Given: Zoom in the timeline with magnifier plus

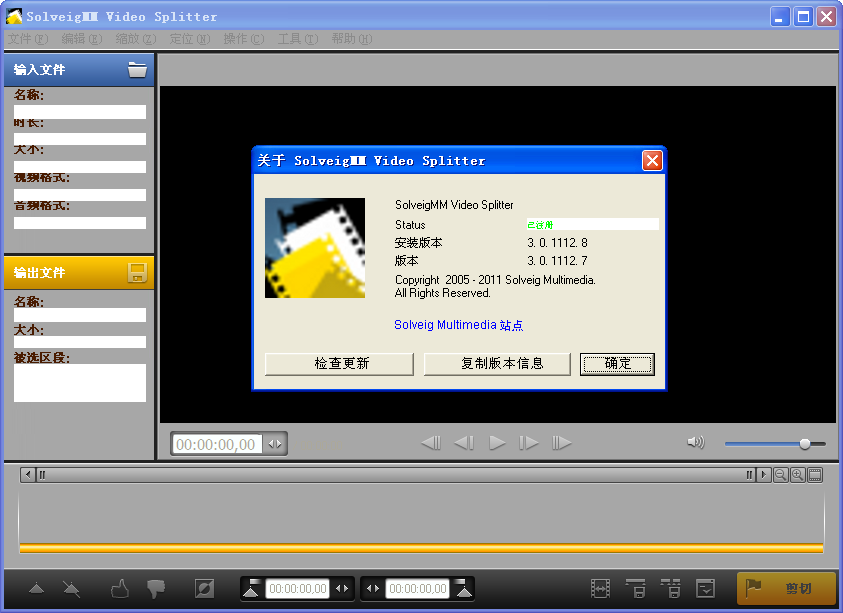Looking at the screenshot, I should pyautogui.click(x=797, y=475).
